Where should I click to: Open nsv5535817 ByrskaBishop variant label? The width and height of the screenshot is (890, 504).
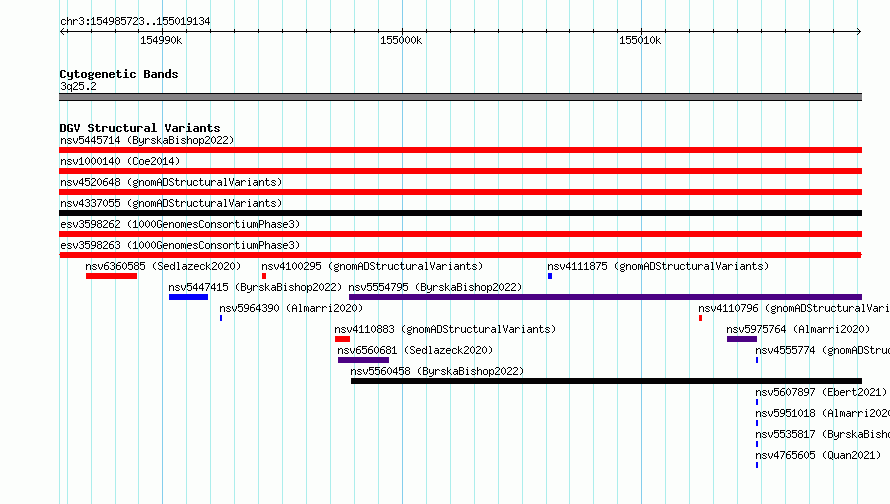point(822,434)
